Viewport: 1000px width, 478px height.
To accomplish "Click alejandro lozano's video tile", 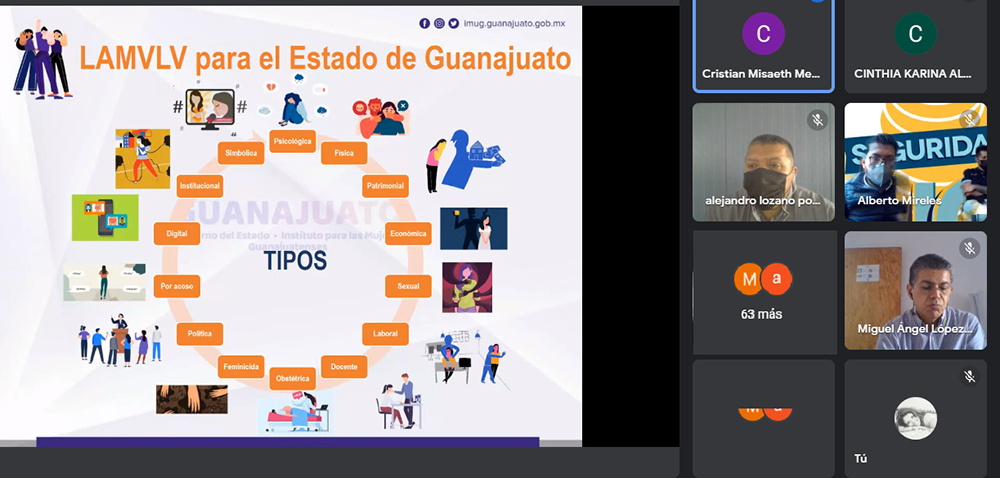I will (x=763, y=160).
